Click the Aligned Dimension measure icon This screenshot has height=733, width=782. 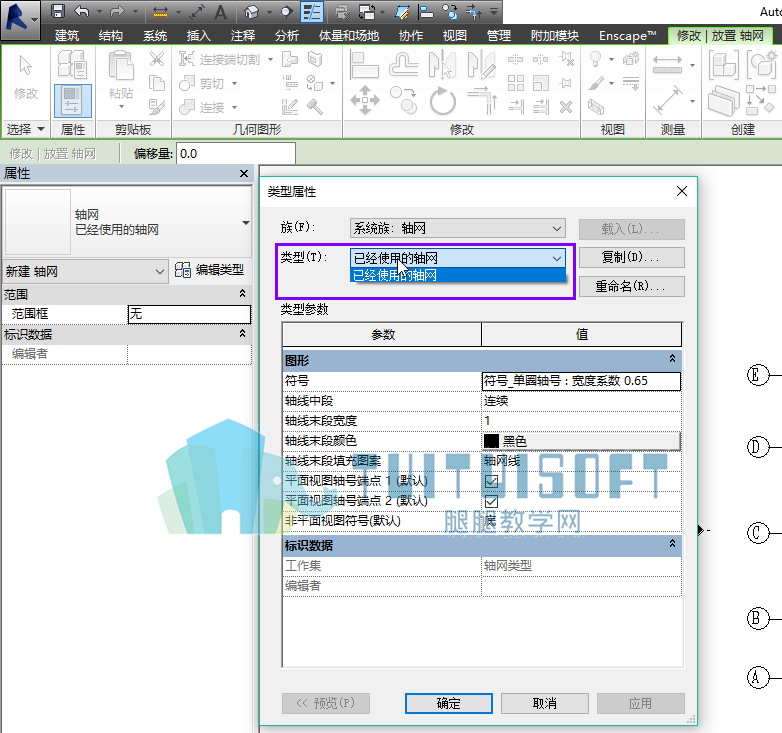pos(667,65)
